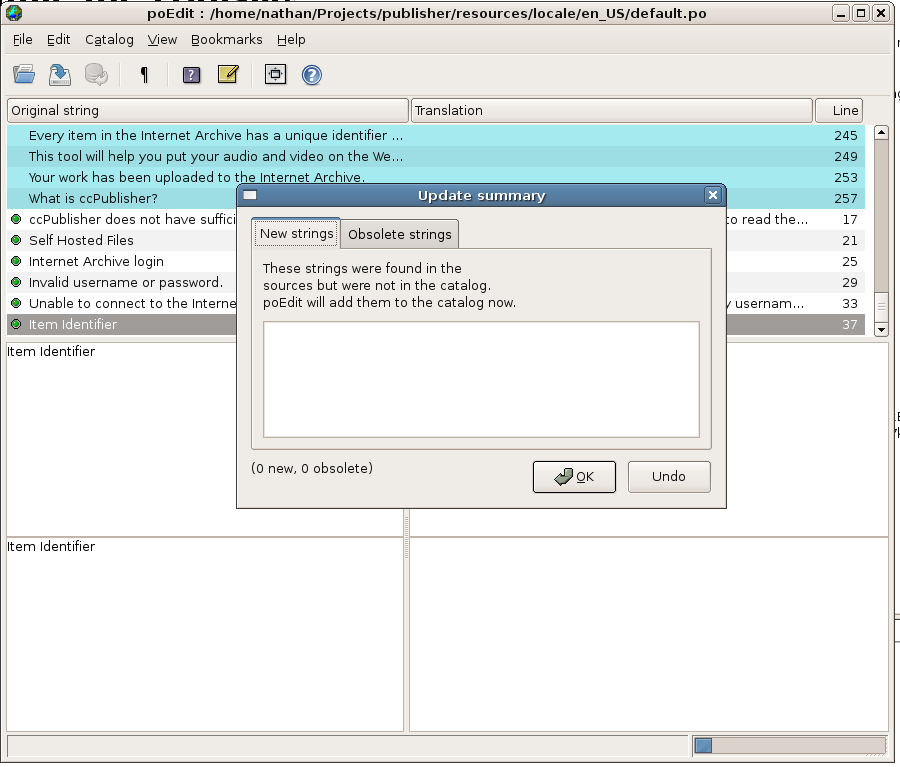Open Help via the blue question icon

[312, 75]
